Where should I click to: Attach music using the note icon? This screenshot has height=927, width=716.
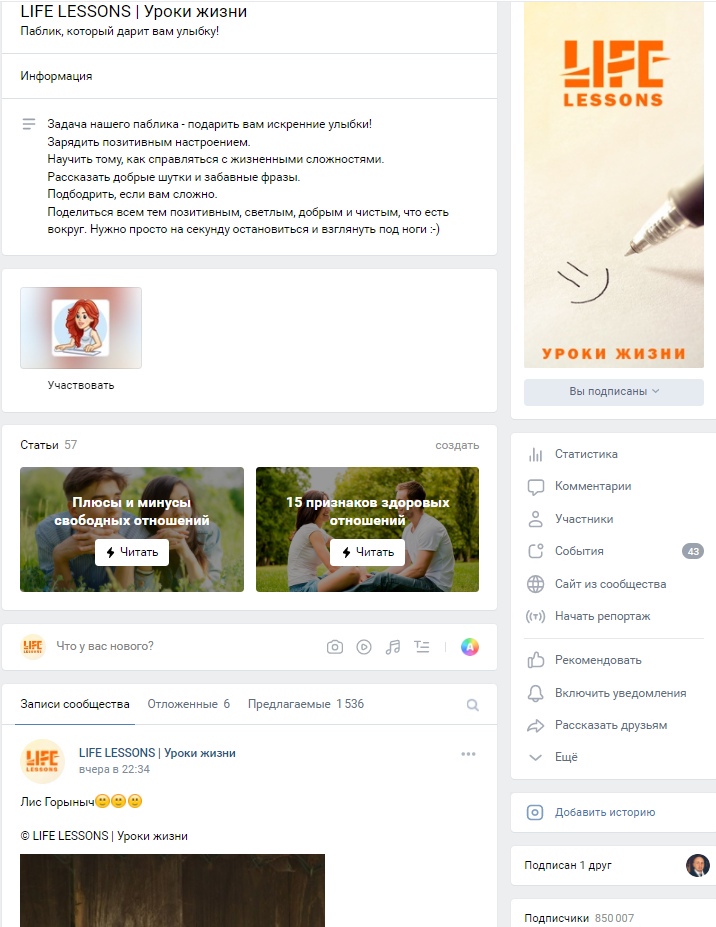(x=393, y=647)
